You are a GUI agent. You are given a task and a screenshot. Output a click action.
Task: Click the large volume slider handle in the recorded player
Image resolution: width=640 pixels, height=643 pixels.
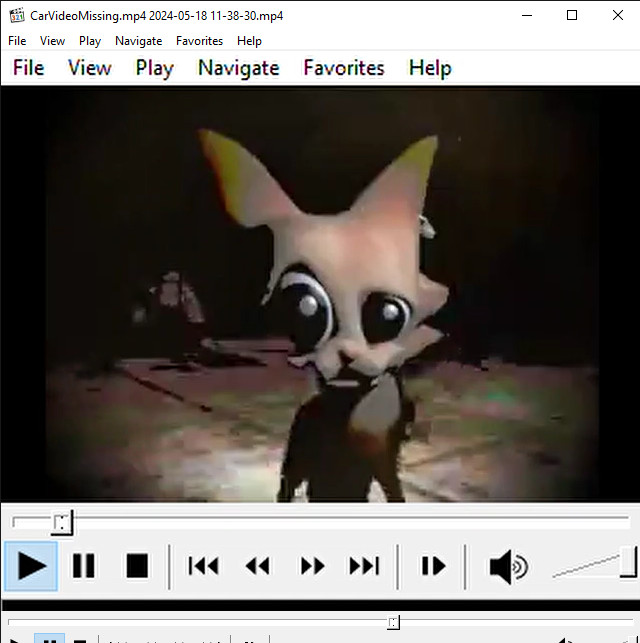pyautogui.click(x=629, y=562)
